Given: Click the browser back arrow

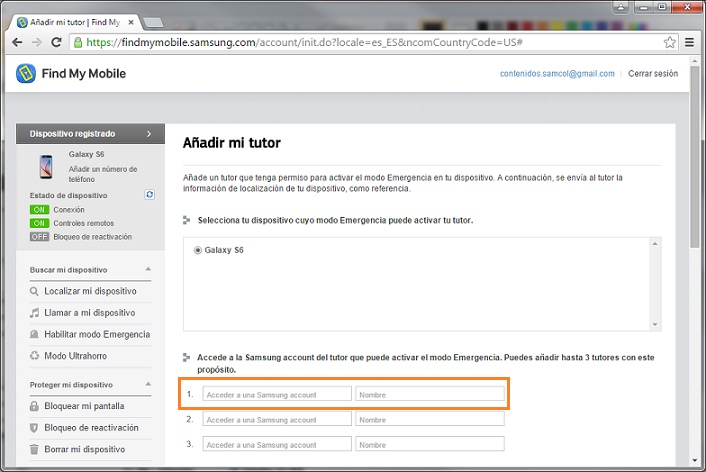Looking at the screenshot, I should coord(17,42).
